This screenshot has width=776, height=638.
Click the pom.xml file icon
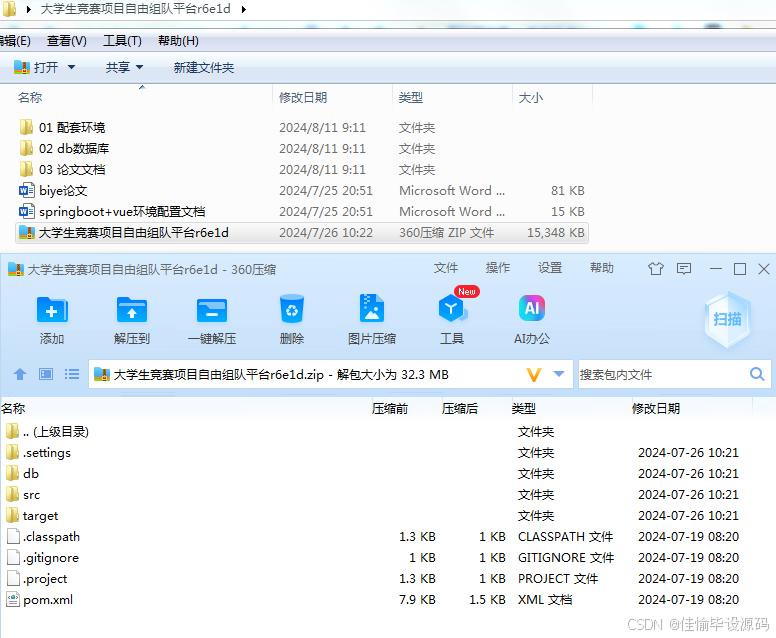[x=12, y=599]
